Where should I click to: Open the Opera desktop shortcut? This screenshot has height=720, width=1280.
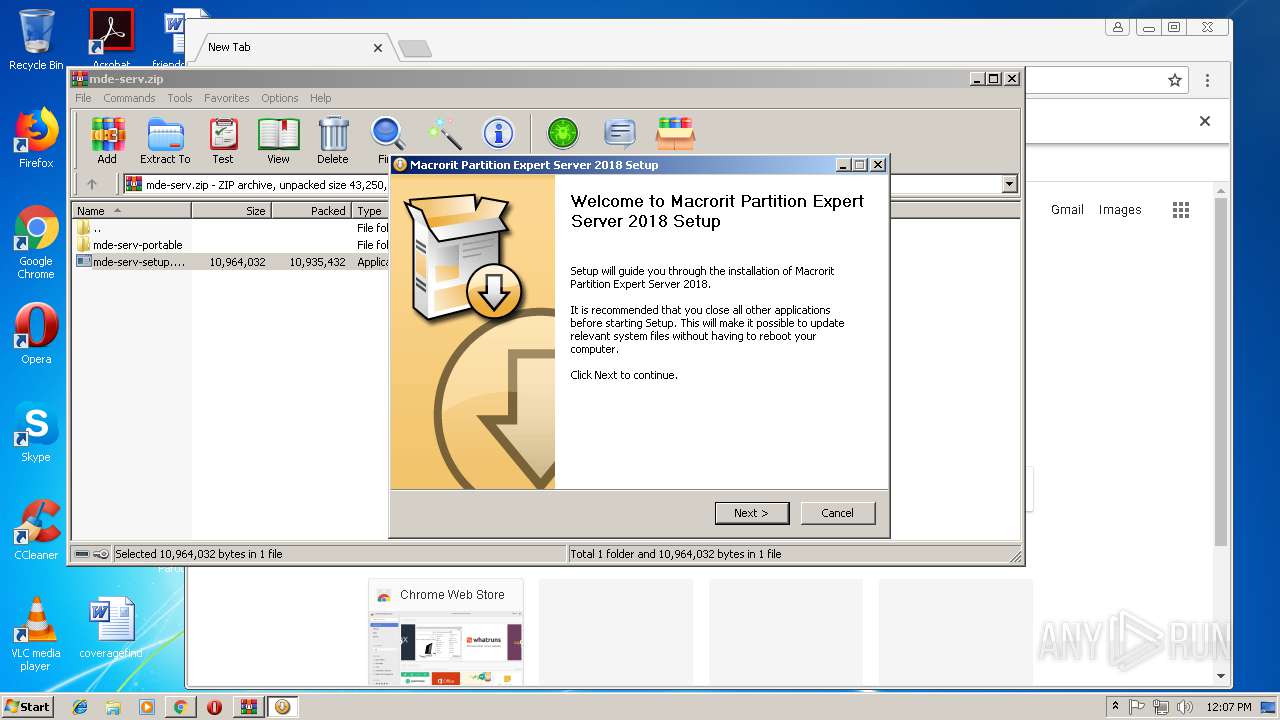[36, 334]
